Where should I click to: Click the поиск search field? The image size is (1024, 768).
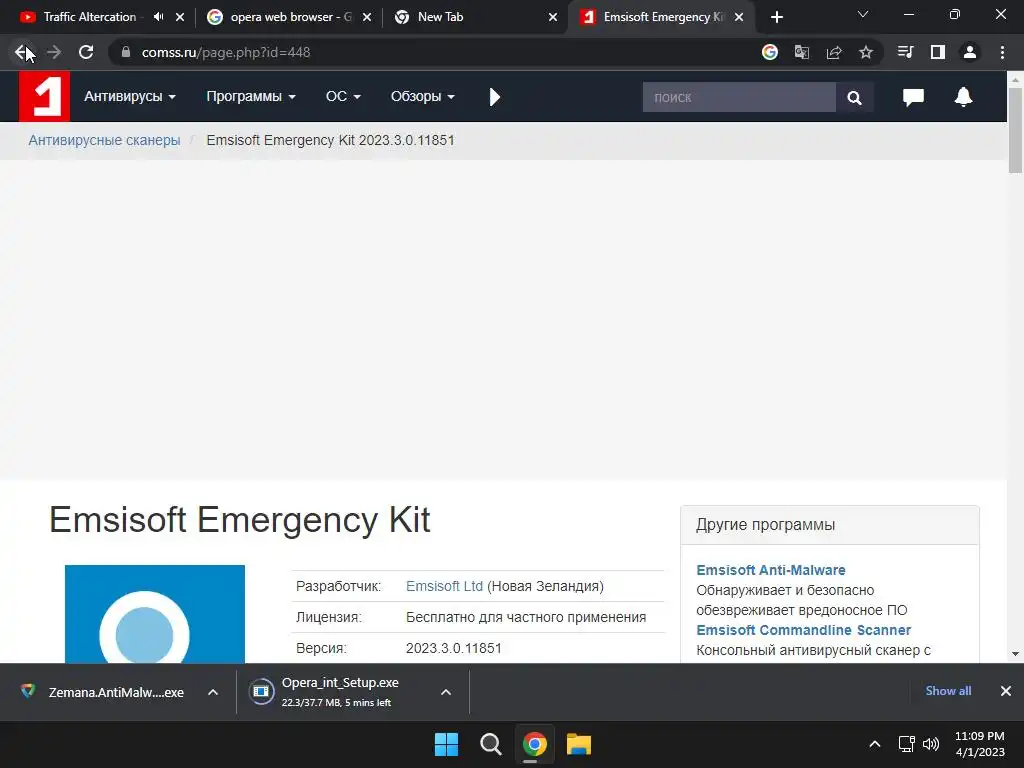[739, 97]
